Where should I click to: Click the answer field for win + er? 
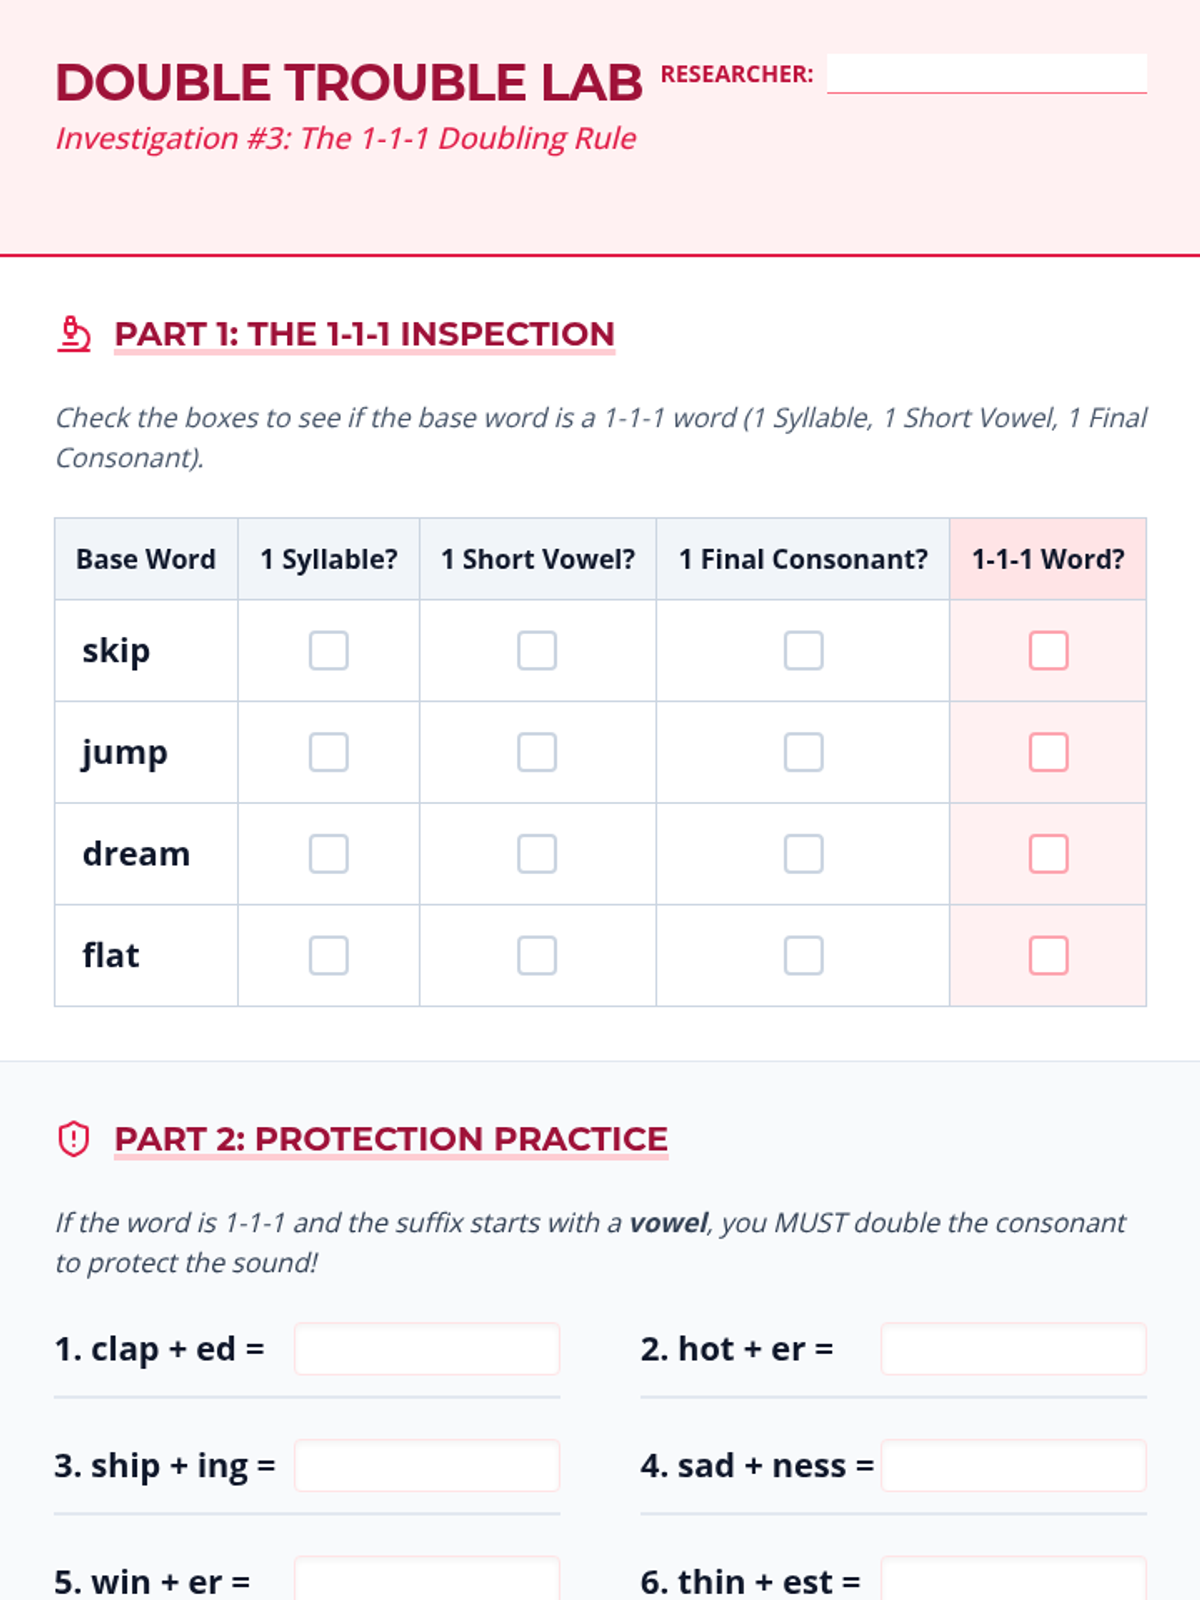pyautogui.click(x=427, y=1580)
